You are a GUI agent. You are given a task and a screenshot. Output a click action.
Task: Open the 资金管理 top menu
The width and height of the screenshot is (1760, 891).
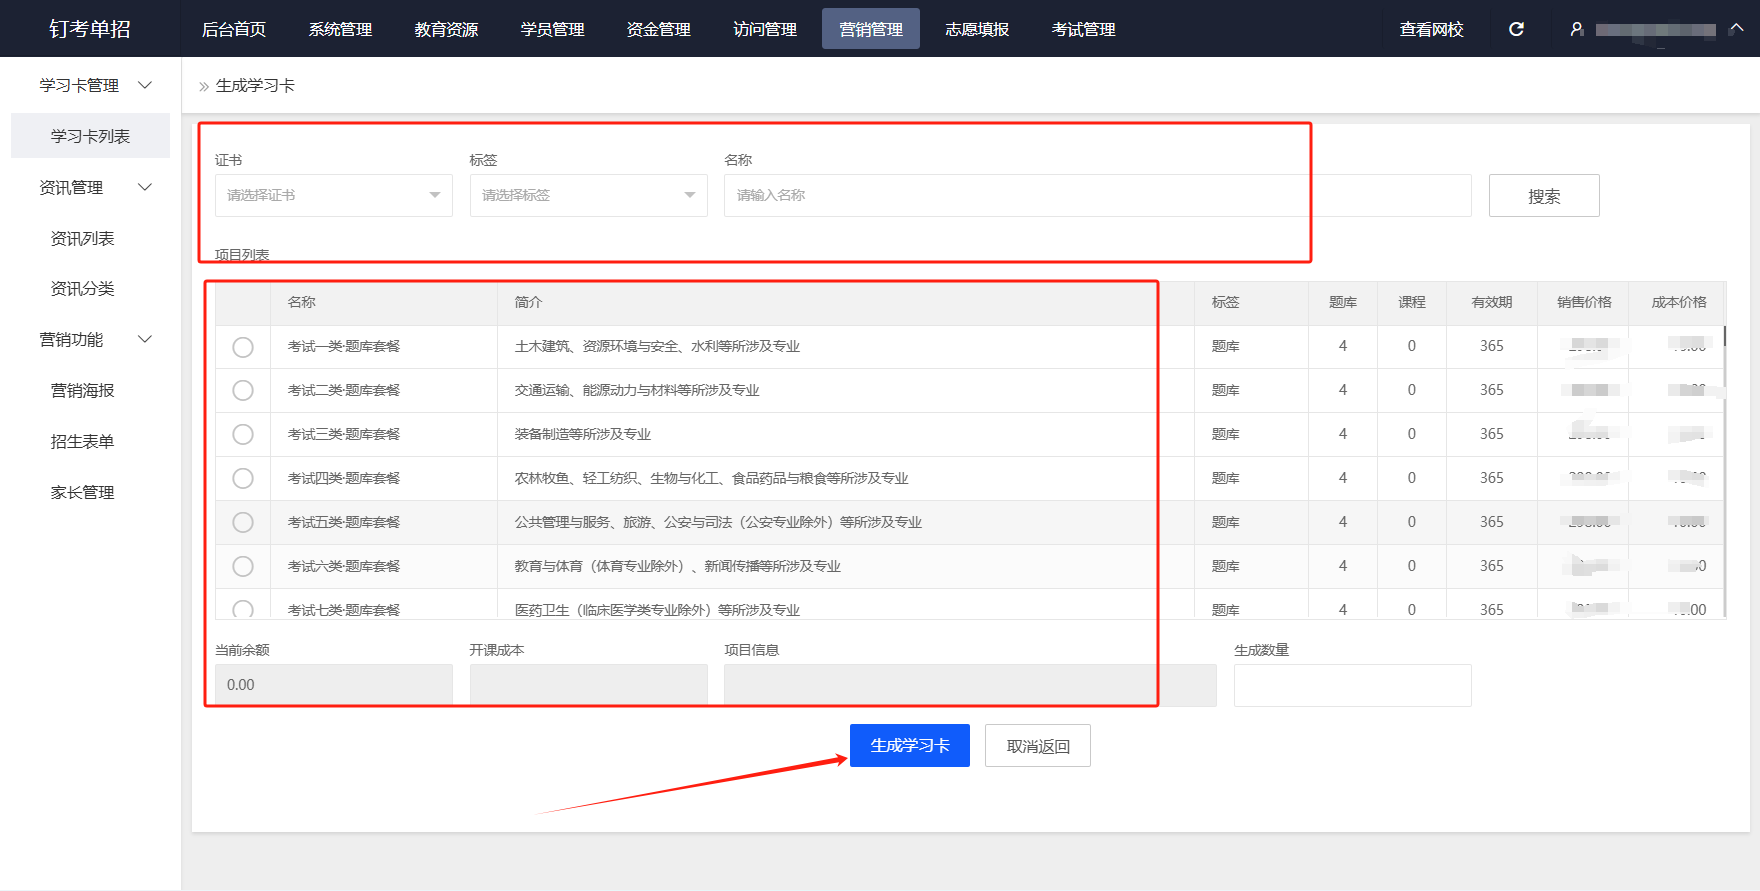[658, 29]
